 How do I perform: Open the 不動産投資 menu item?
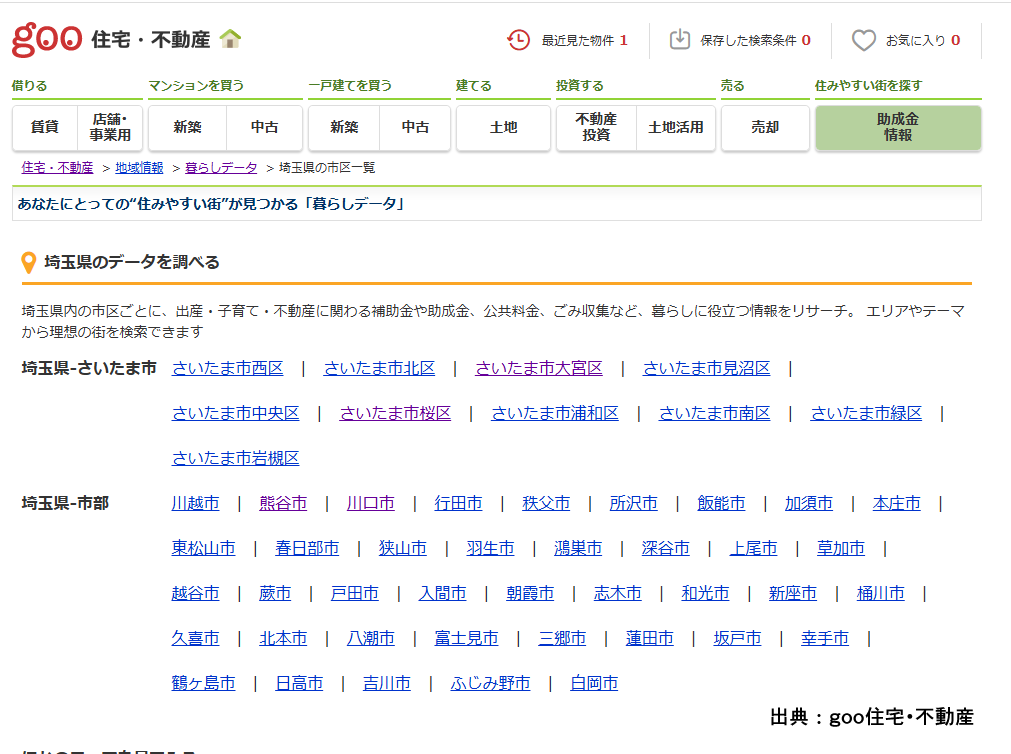[596, 128]
